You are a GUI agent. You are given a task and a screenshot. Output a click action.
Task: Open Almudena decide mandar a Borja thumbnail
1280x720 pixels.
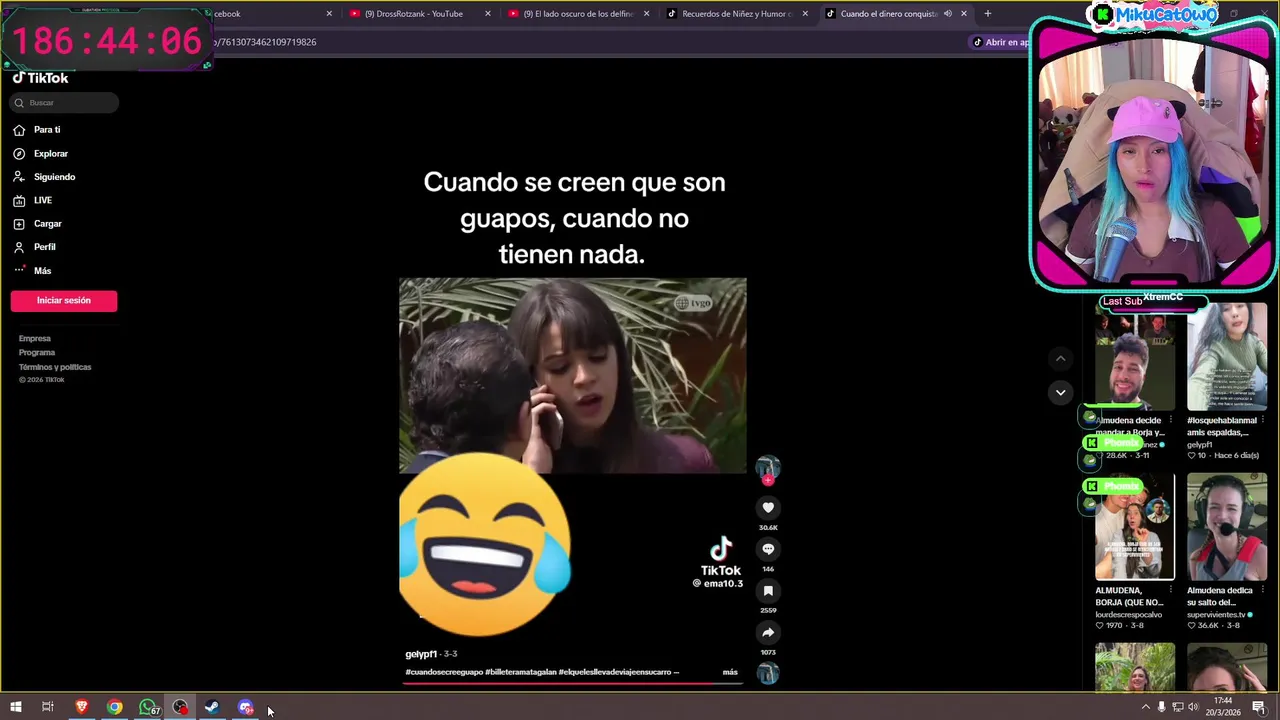tap(1135, 357)
